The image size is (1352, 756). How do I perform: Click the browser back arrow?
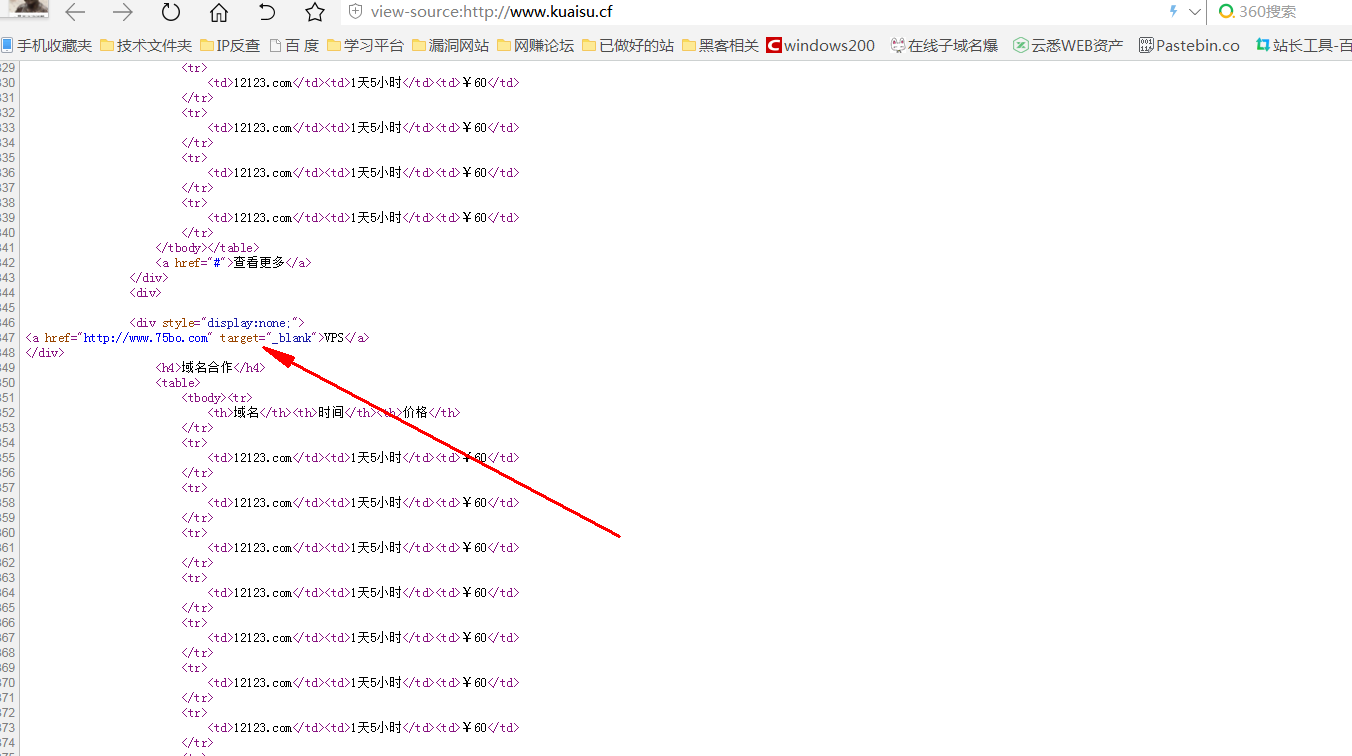pyautogui.click(x=75, y=12)
